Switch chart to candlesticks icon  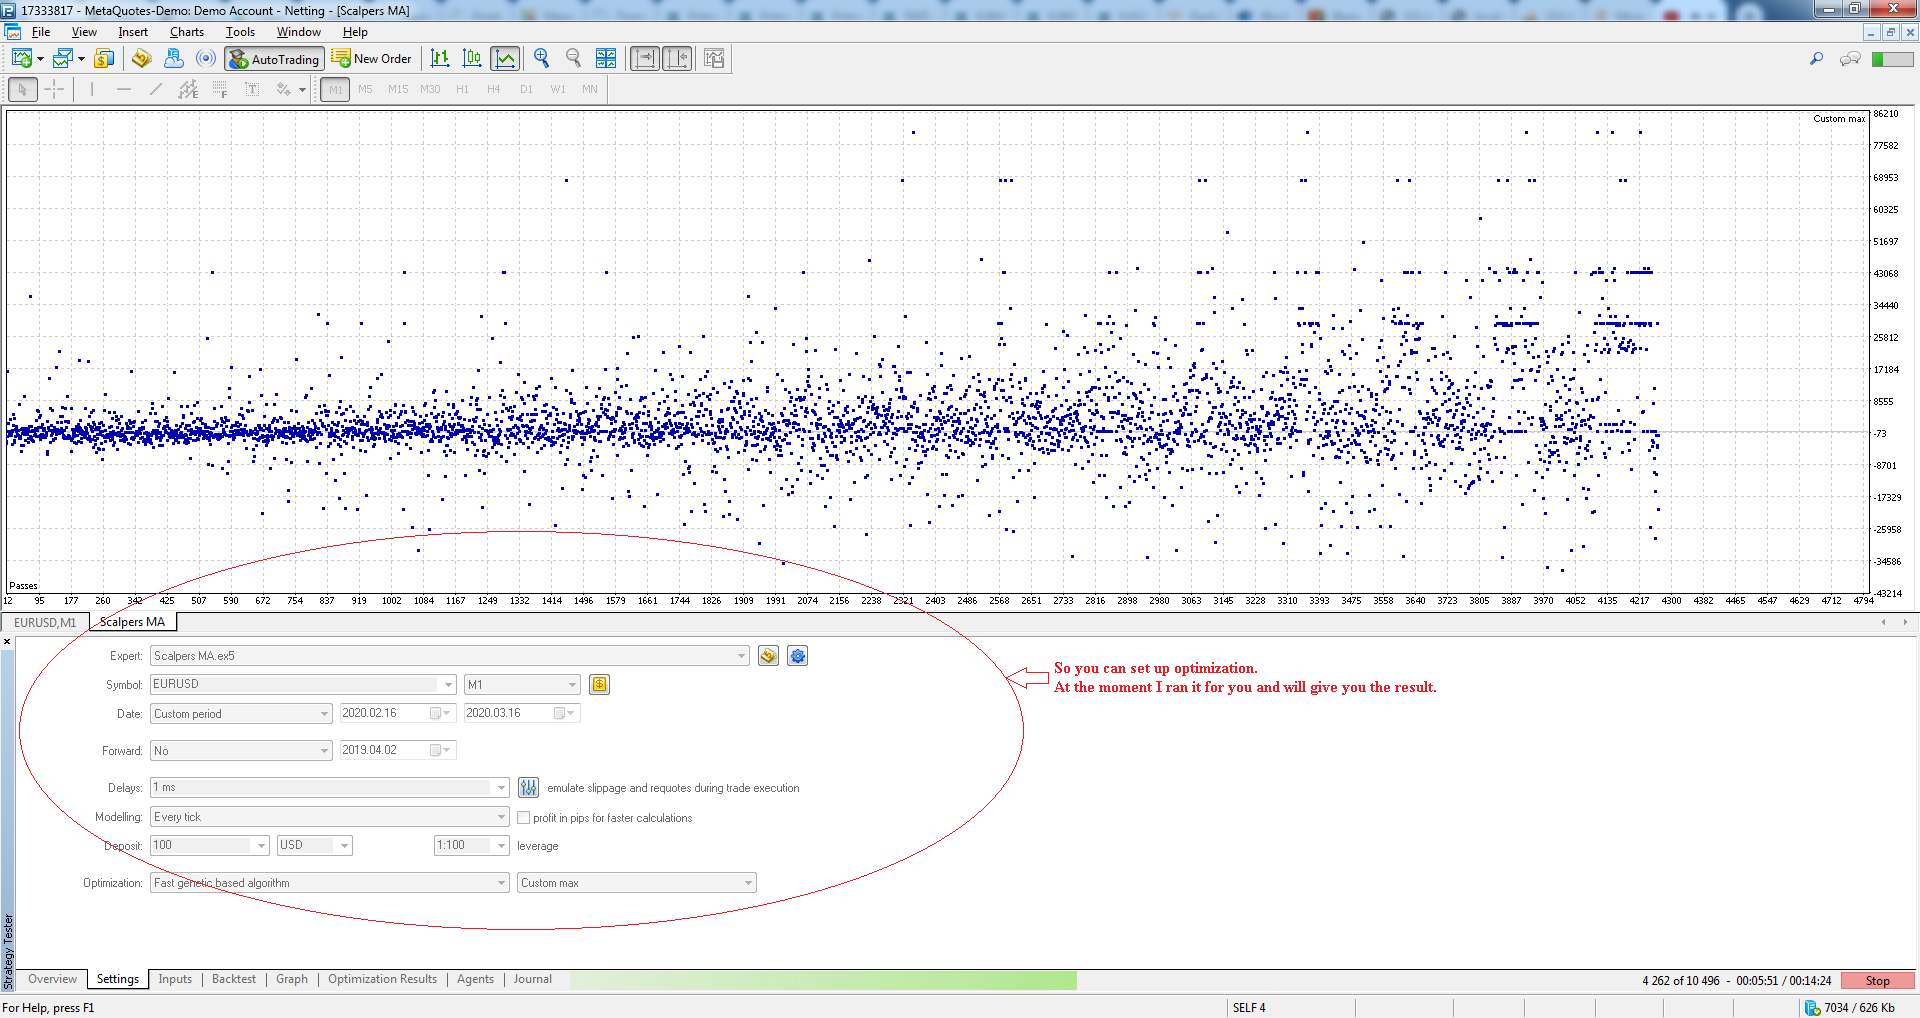pyautogui.click(x=472, y=59)
